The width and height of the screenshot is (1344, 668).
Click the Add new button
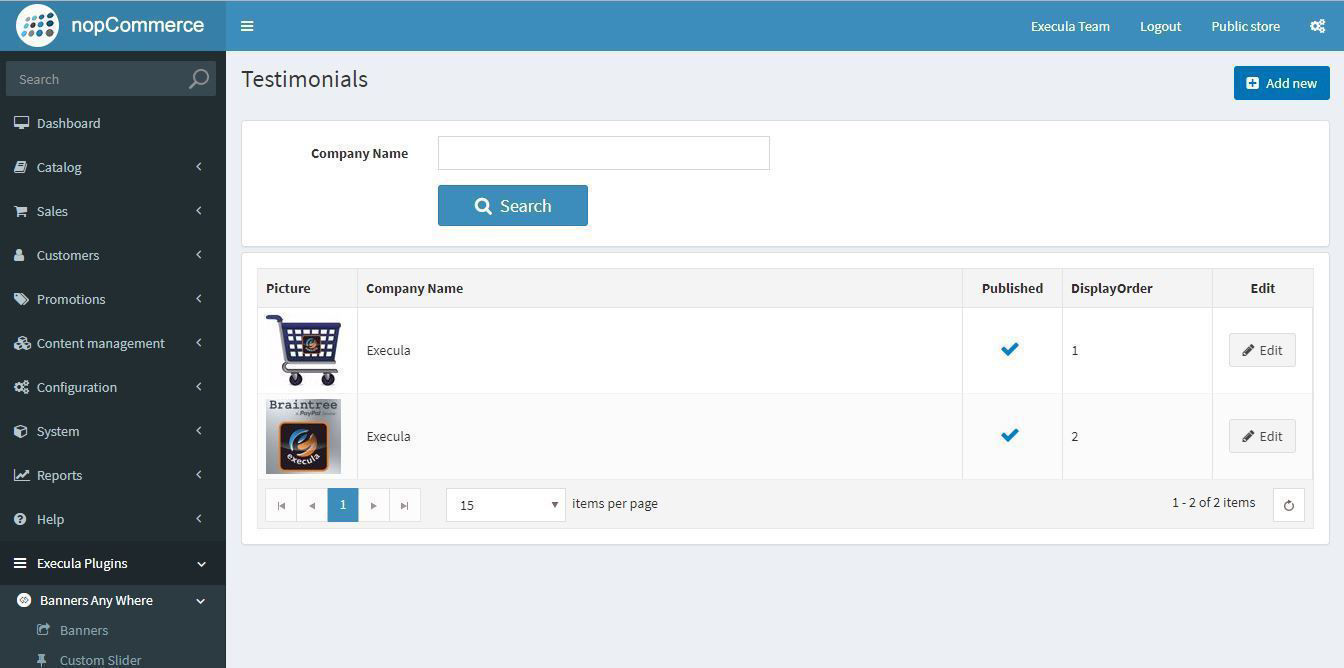pos(1281,83)
